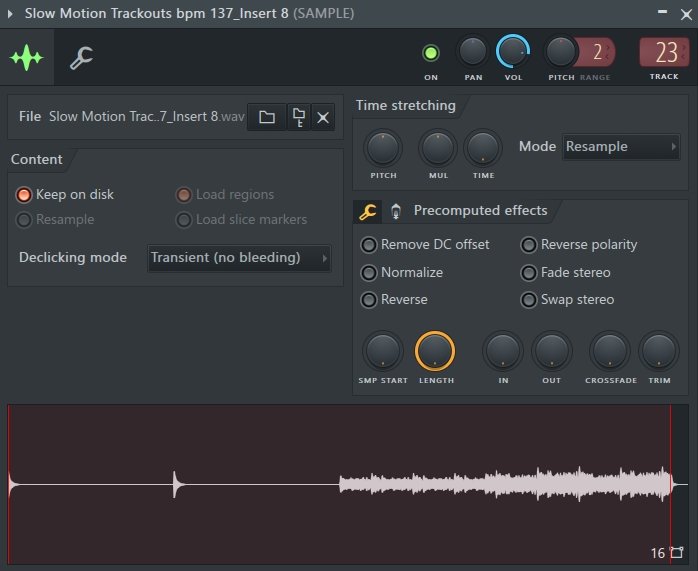Open the channel options menu arrow in title bar
698x571 pixels.
click(10, 13)
